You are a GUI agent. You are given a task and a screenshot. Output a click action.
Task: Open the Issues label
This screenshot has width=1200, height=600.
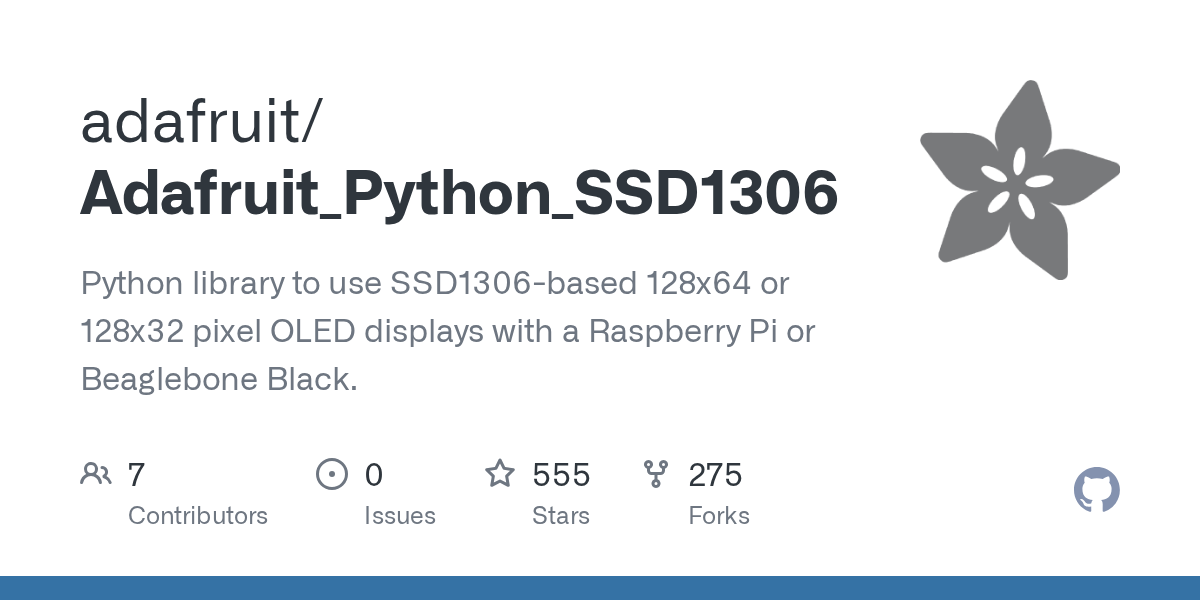coord(400,516)
